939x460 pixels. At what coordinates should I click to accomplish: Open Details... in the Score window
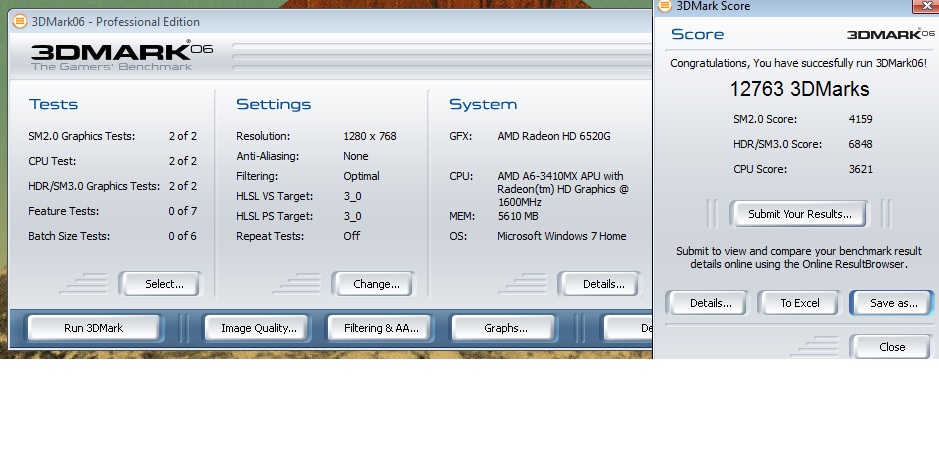point(707,303)
